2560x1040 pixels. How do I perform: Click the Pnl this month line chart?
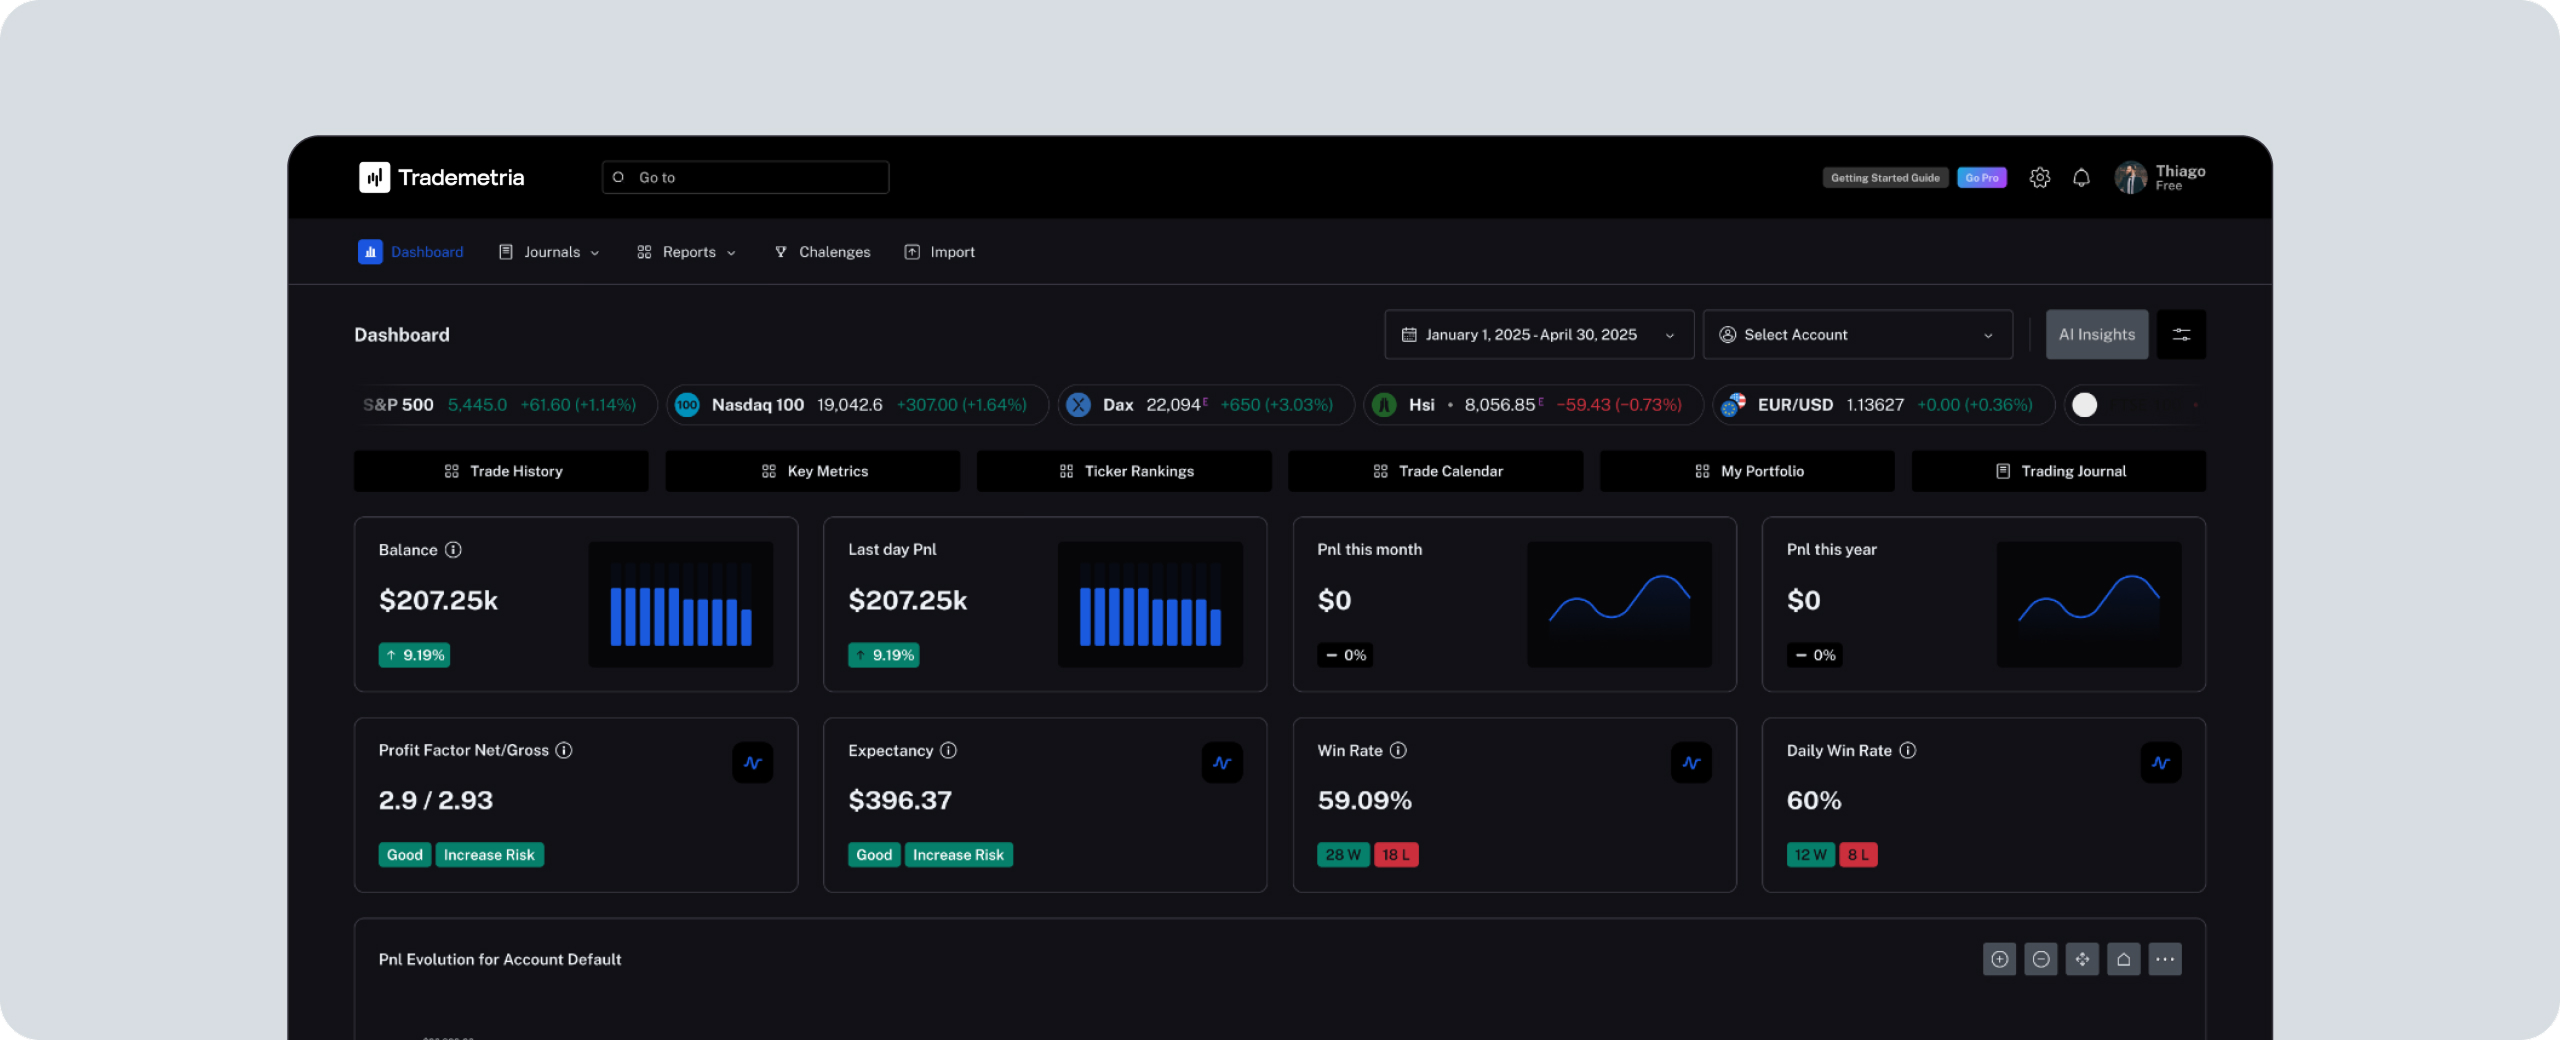click(x=1619, y=605)
